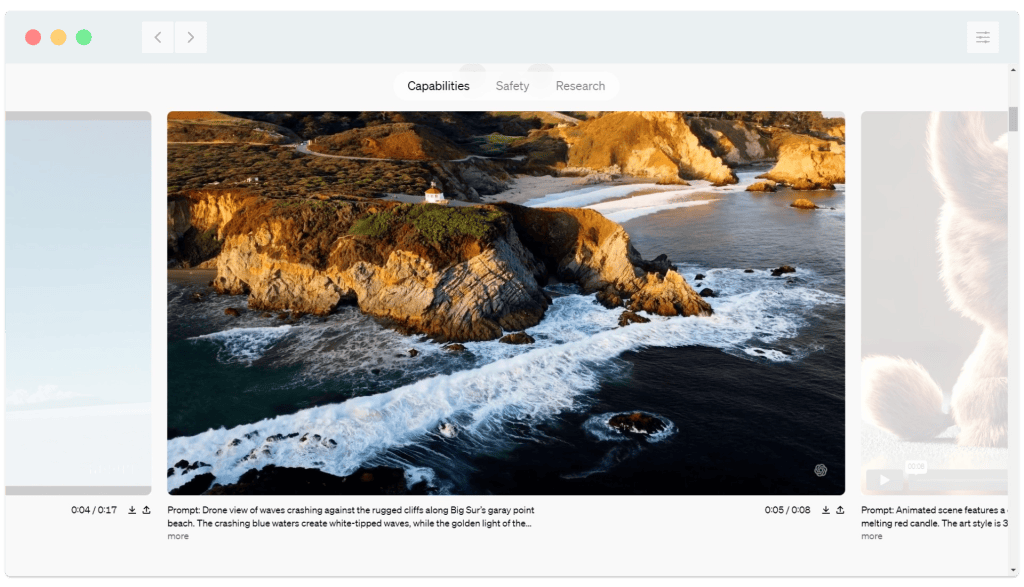
Task: Click the Big Sur coastal video
Action: (x=505, y=302)
